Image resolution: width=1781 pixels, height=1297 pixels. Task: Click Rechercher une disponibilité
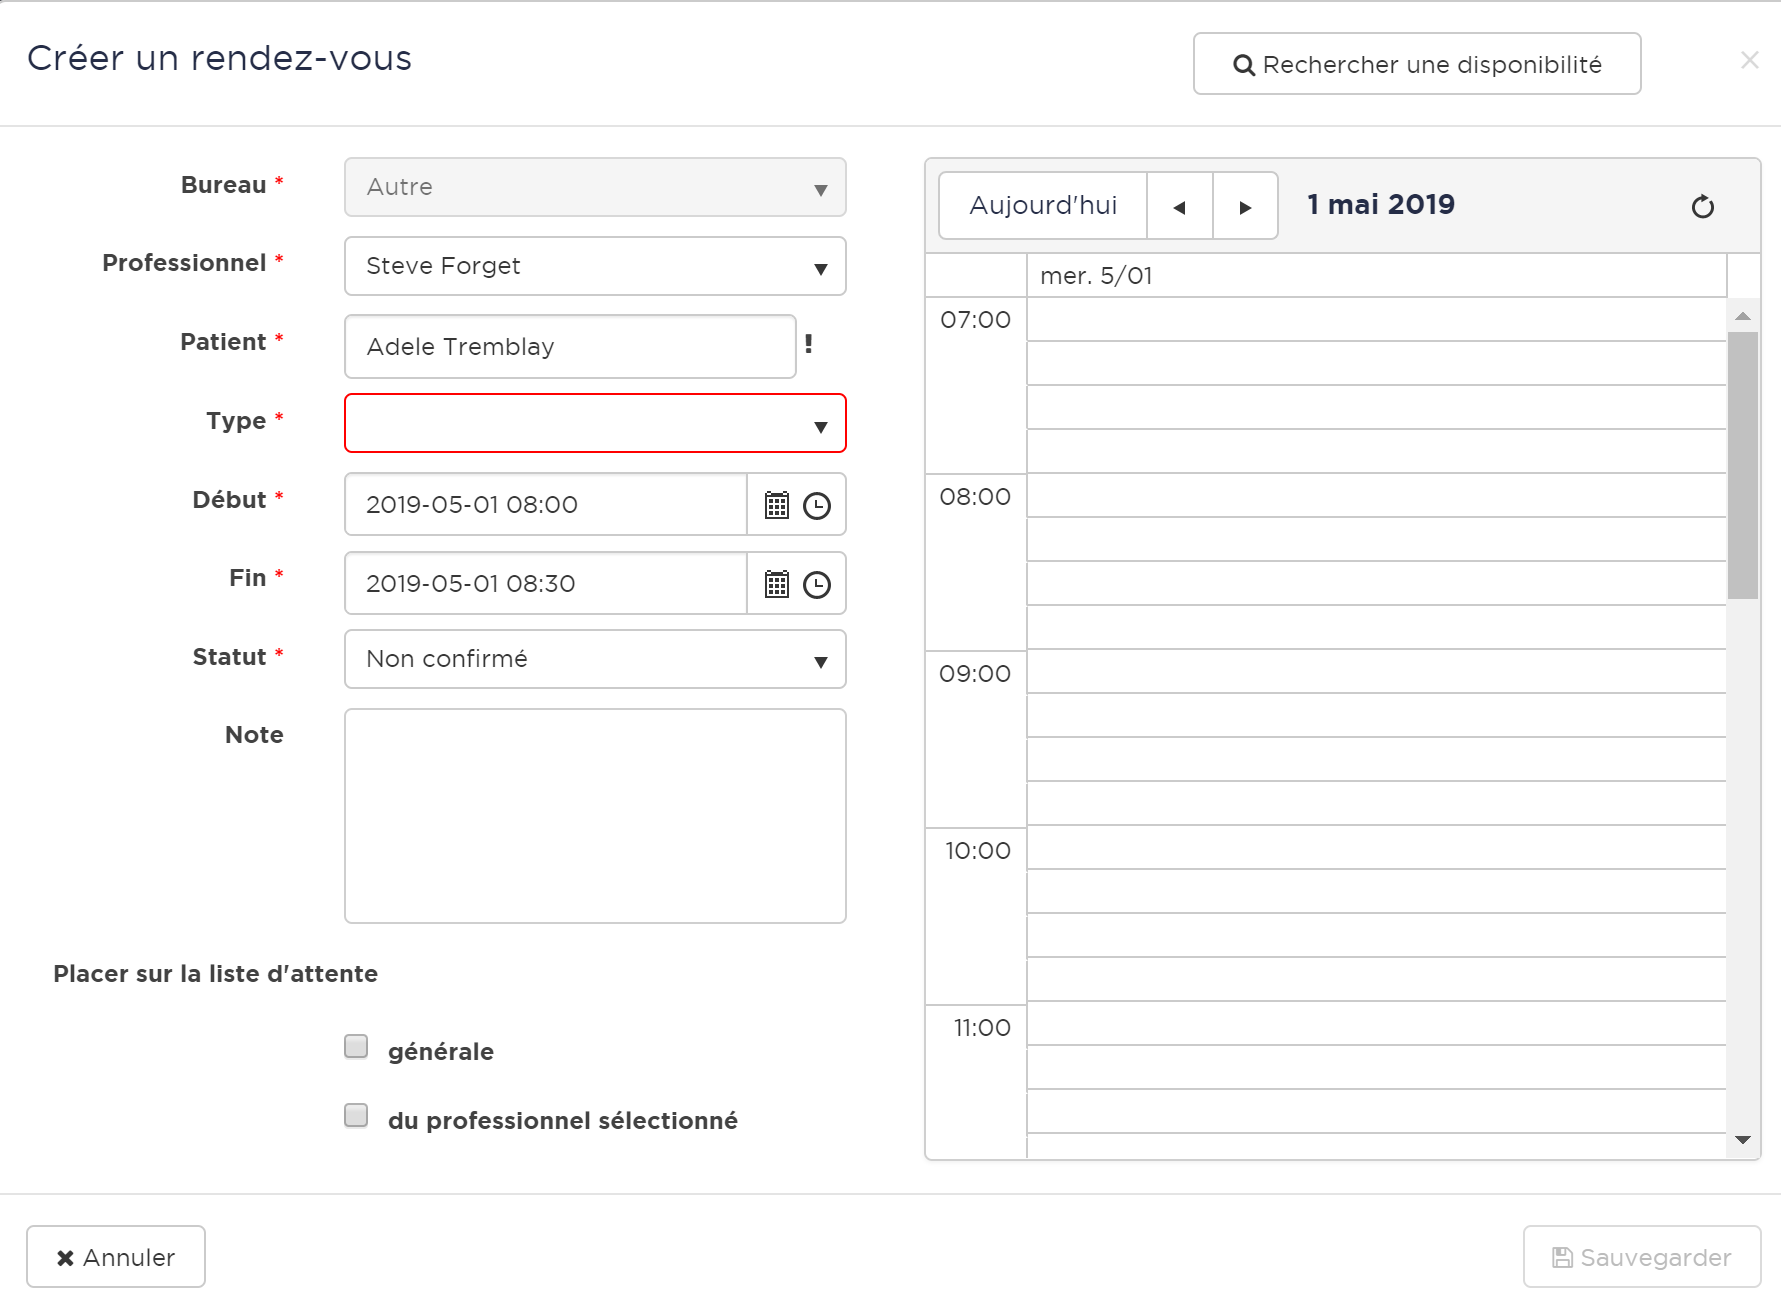click(1416, 64)
